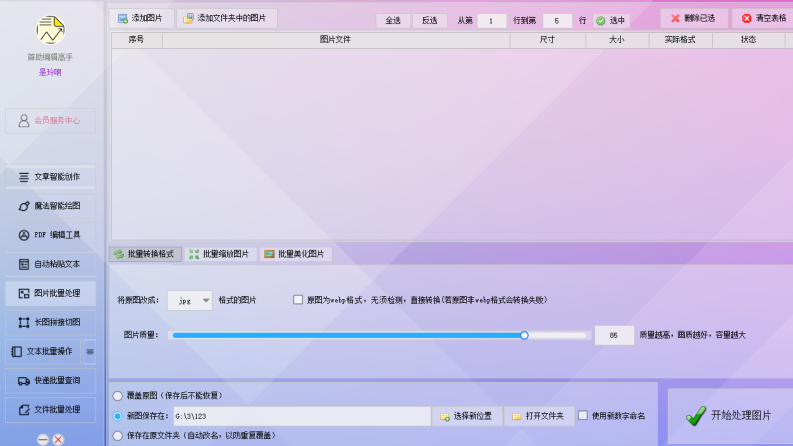
Task: Select 覆盖原图 radio option
Action: [x=118, y=395]
